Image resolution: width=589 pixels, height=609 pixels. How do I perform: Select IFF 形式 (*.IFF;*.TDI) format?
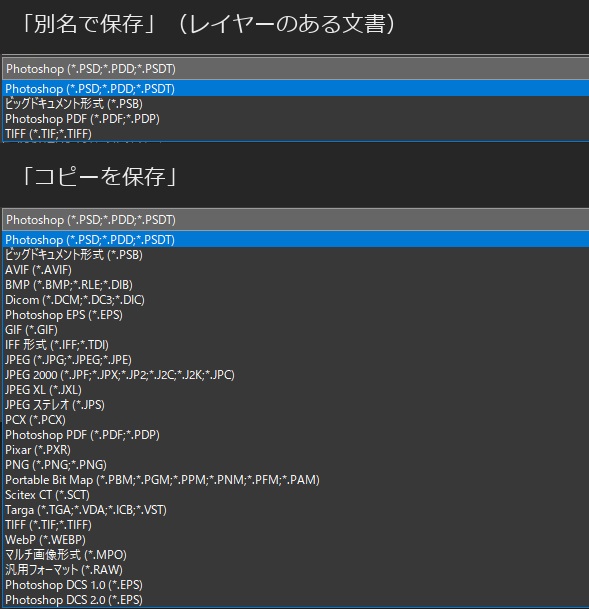pyautogui.click(x=296, y=345)
